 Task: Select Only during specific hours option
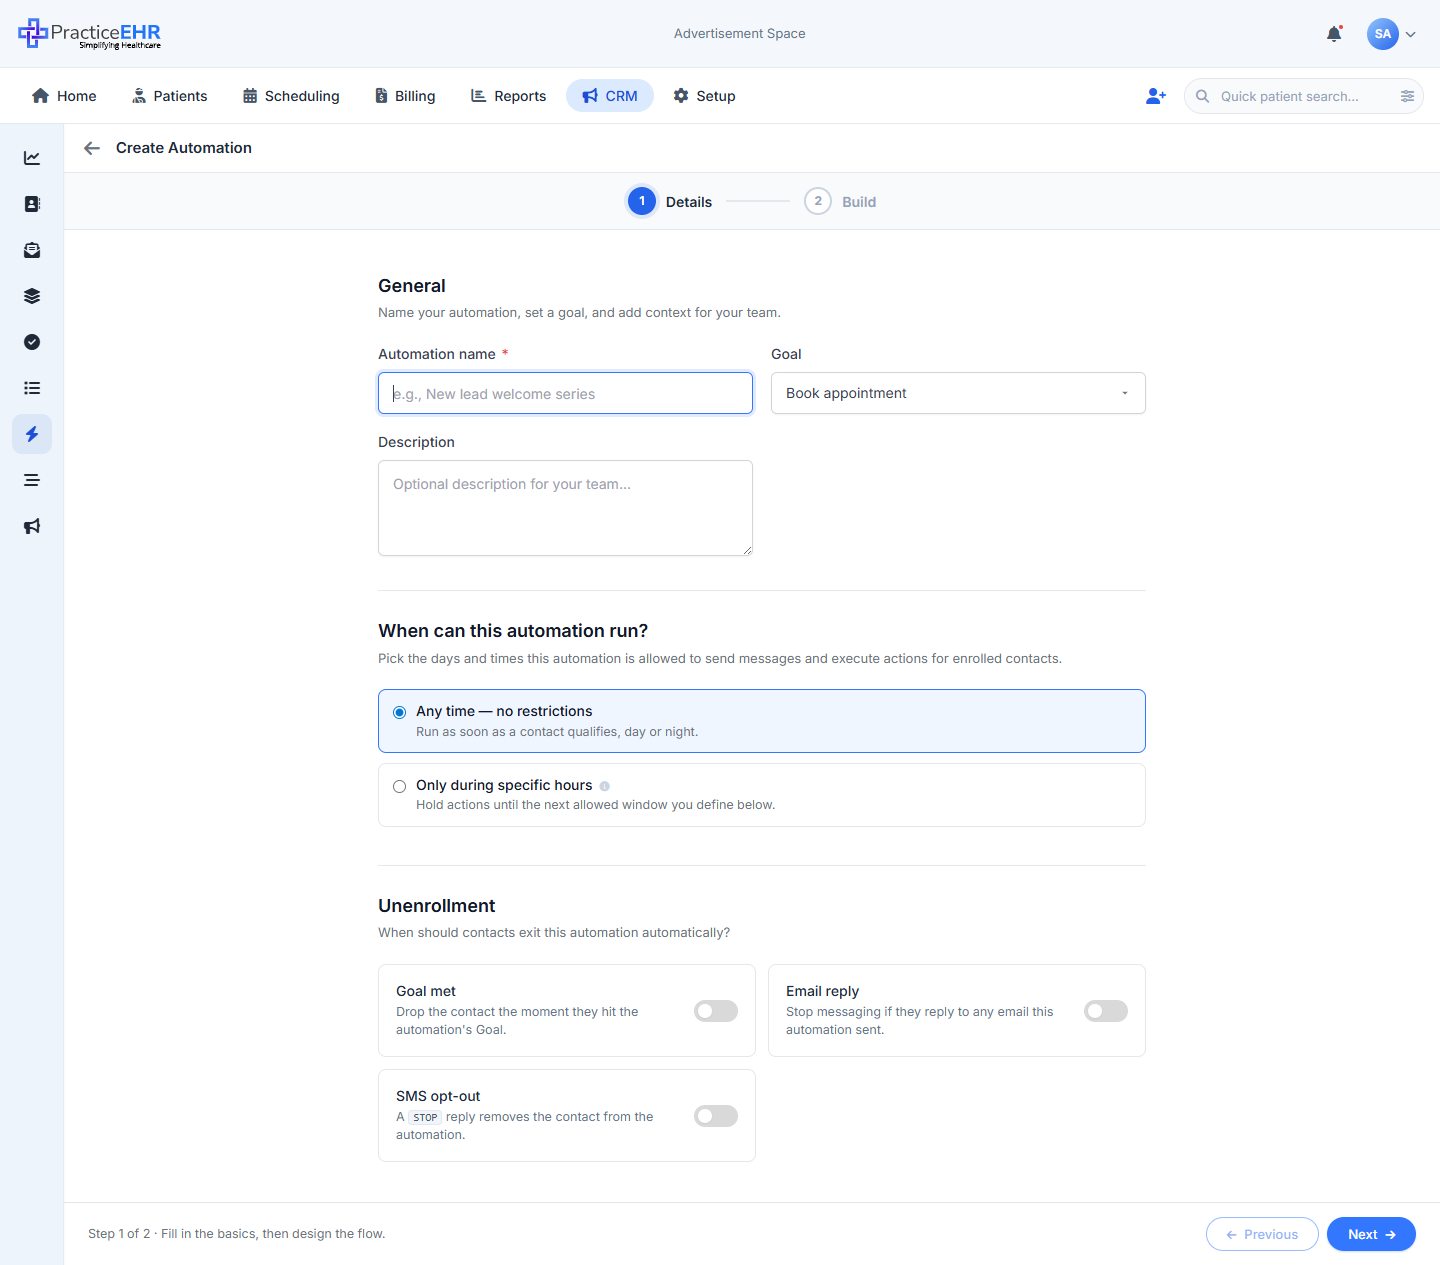click(x=762, y=795)
